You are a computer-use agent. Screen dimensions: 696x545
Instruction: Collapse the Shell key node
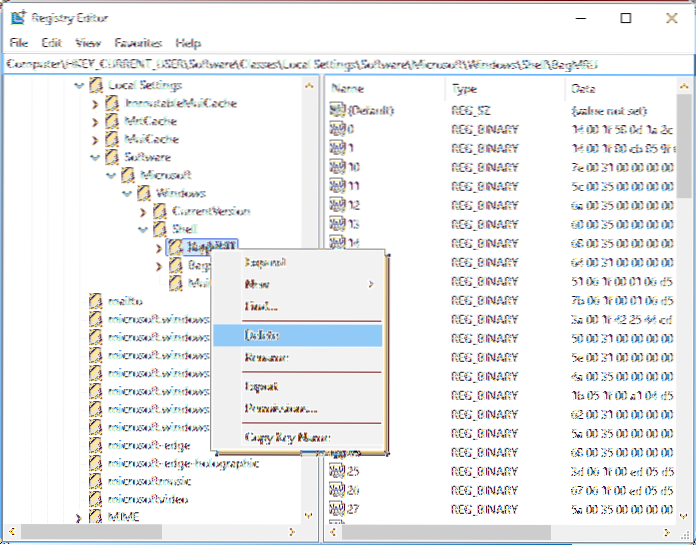[x=144, y=229]
